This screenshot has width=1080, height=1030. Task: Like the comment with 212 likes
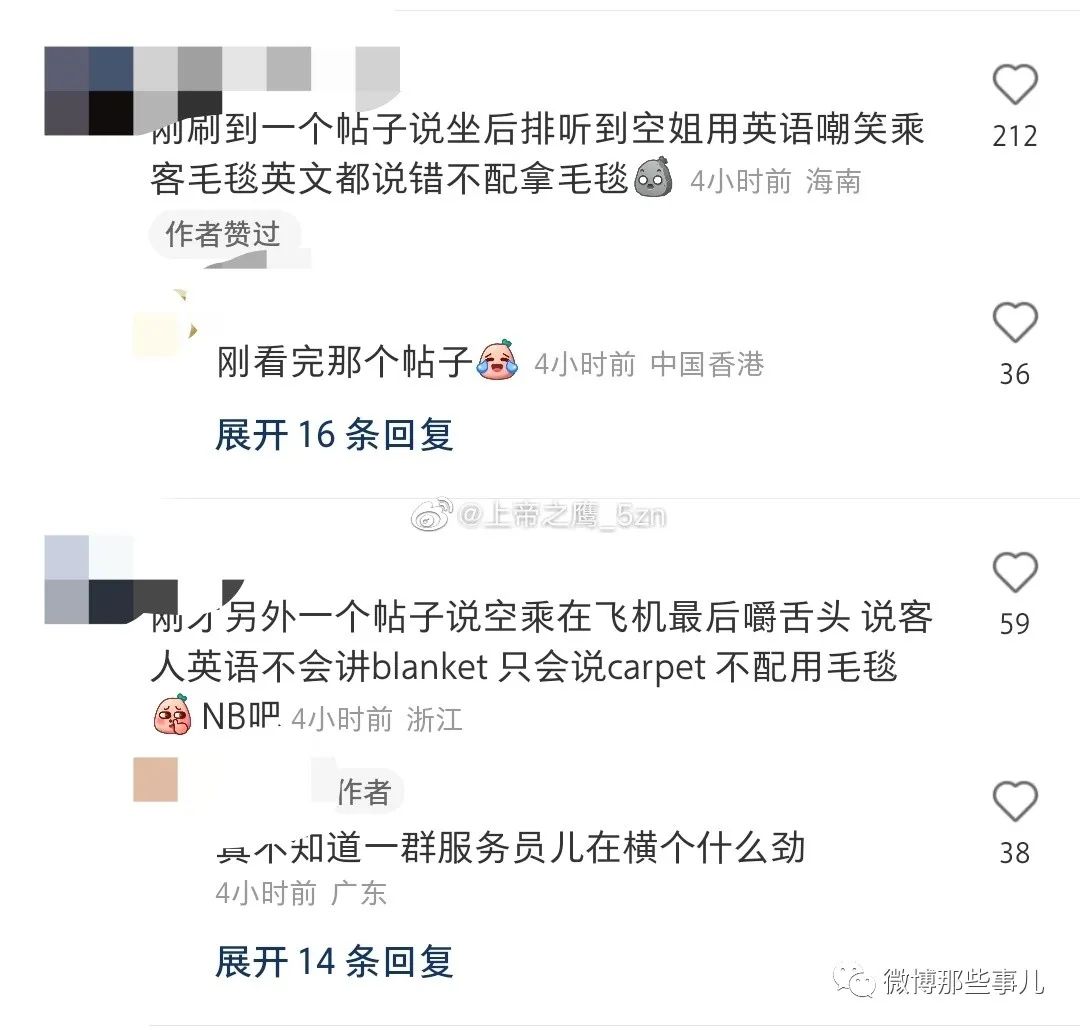(1015, 84)
